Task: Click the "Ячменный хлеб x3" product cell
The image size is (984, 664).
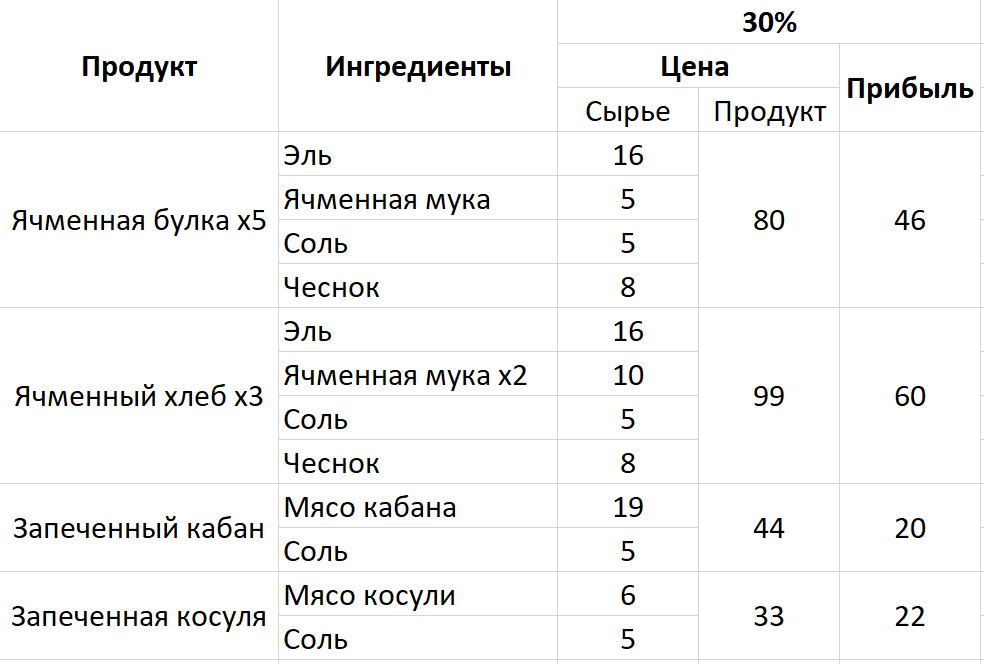Action: click(139, 397)
